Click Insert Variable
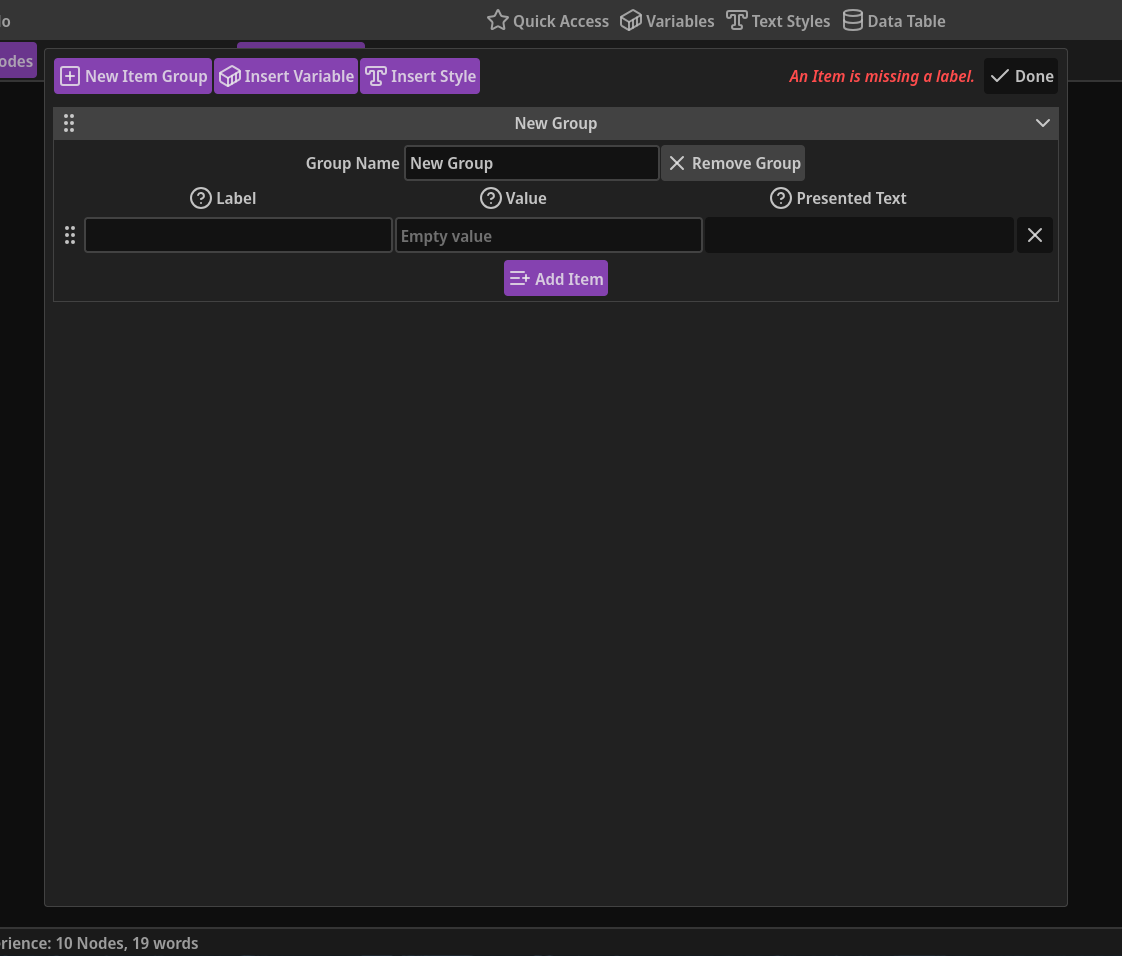Image resolution: width=1122 pixels, height=956 pixels. pos(286,75)
